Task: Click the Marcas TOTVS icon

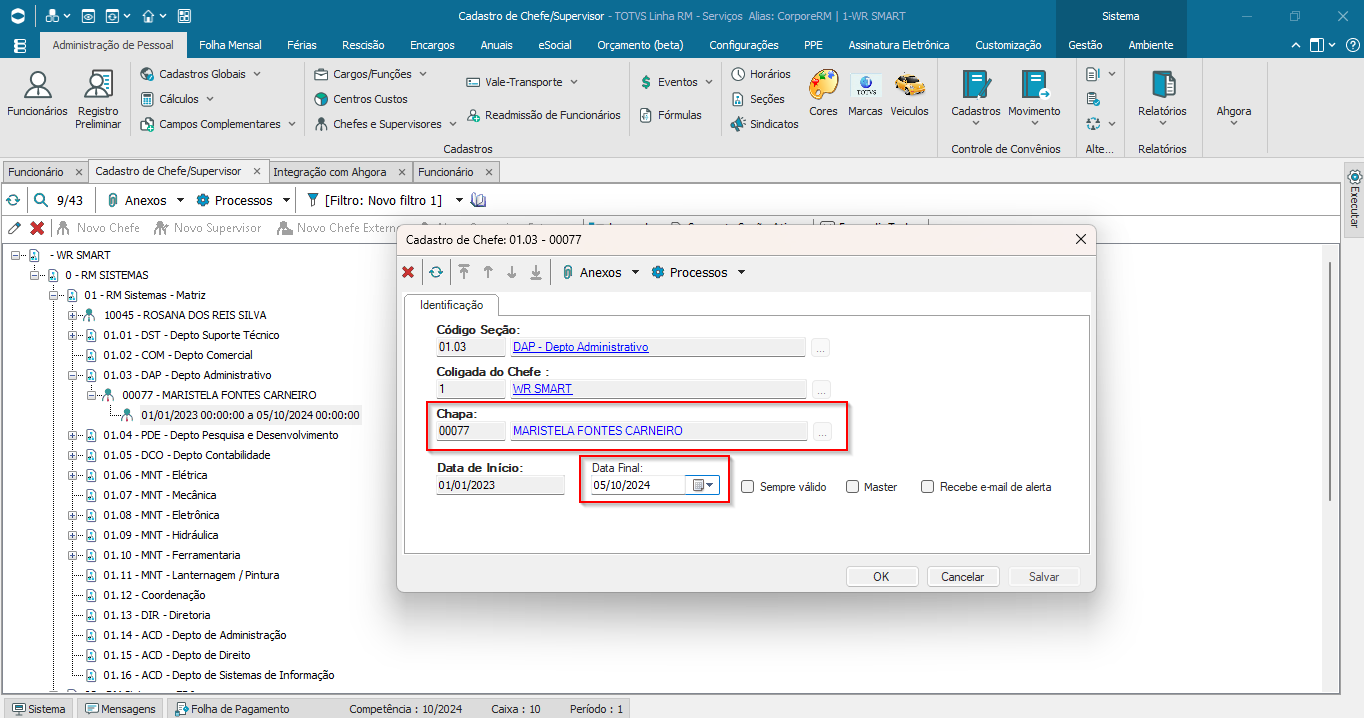Action: click(865, 93)
